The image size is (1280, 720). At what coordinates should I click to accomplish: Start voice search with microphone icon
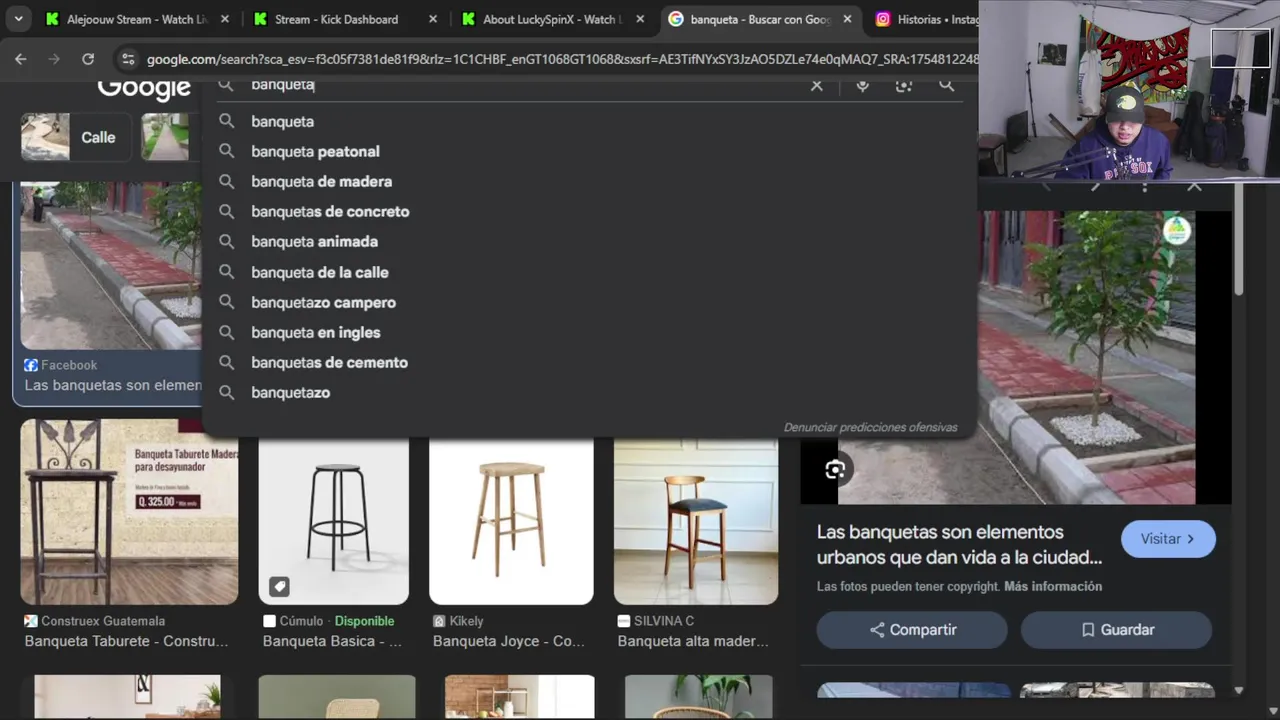862,85
